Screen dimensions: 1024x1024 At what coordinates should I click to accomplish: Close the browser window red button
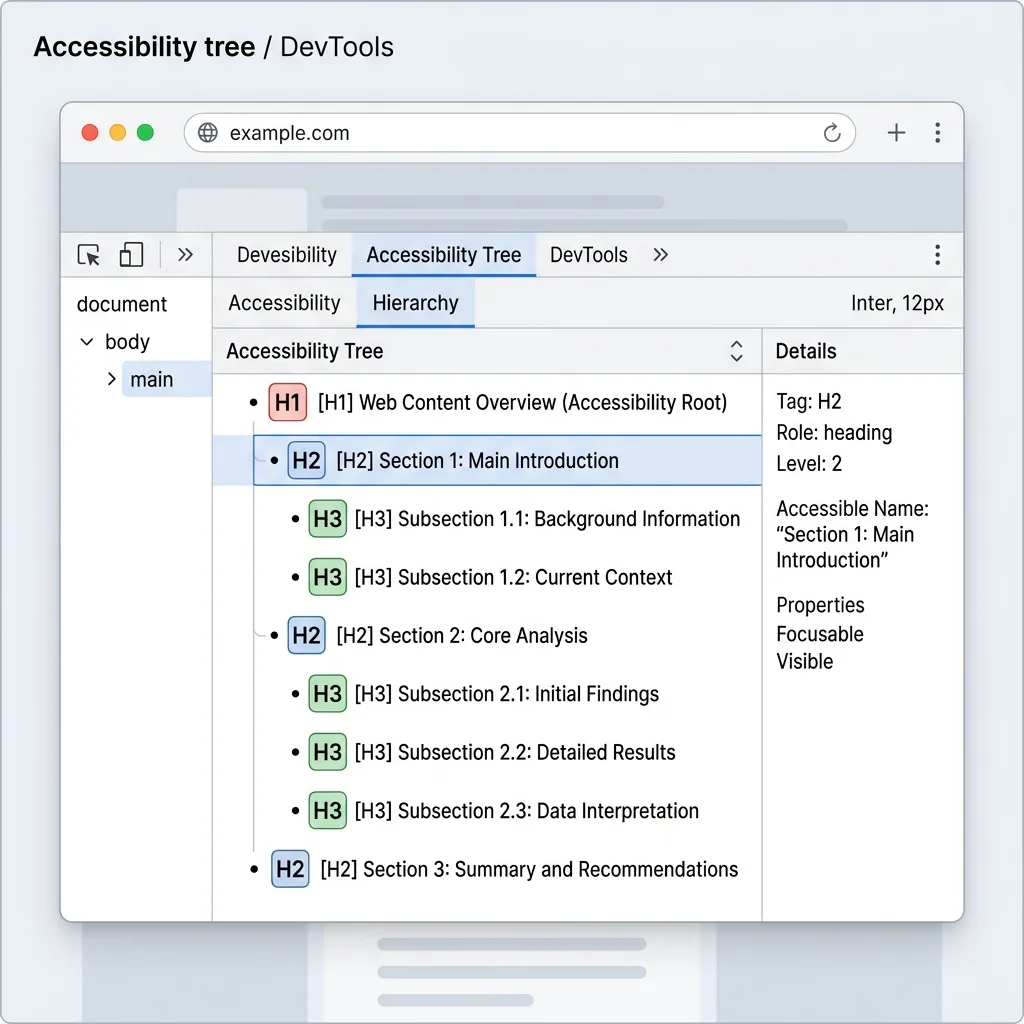coord(90,133)
